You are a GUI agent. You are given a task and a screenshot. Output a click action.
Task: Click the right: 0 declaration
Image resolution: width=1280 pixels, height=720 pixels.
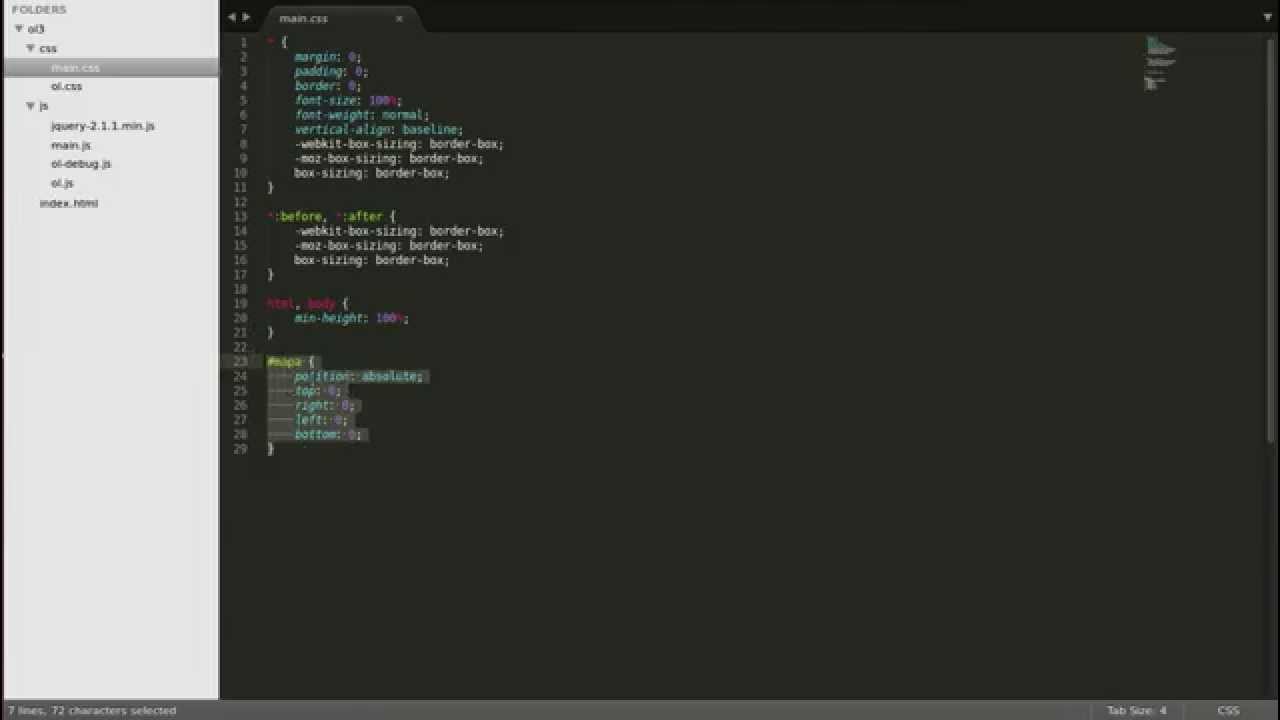click(325, 405)
